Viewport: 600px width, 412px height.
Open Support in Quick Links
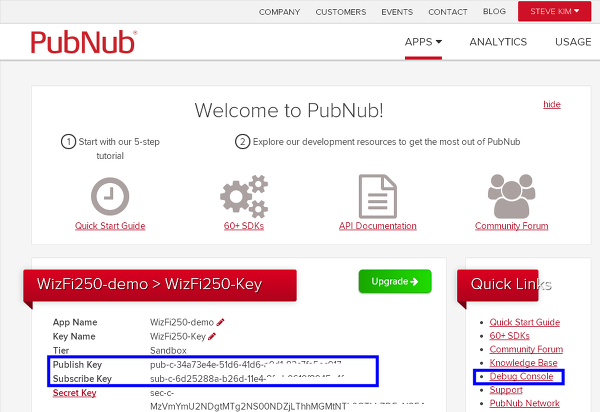point(506,390)
